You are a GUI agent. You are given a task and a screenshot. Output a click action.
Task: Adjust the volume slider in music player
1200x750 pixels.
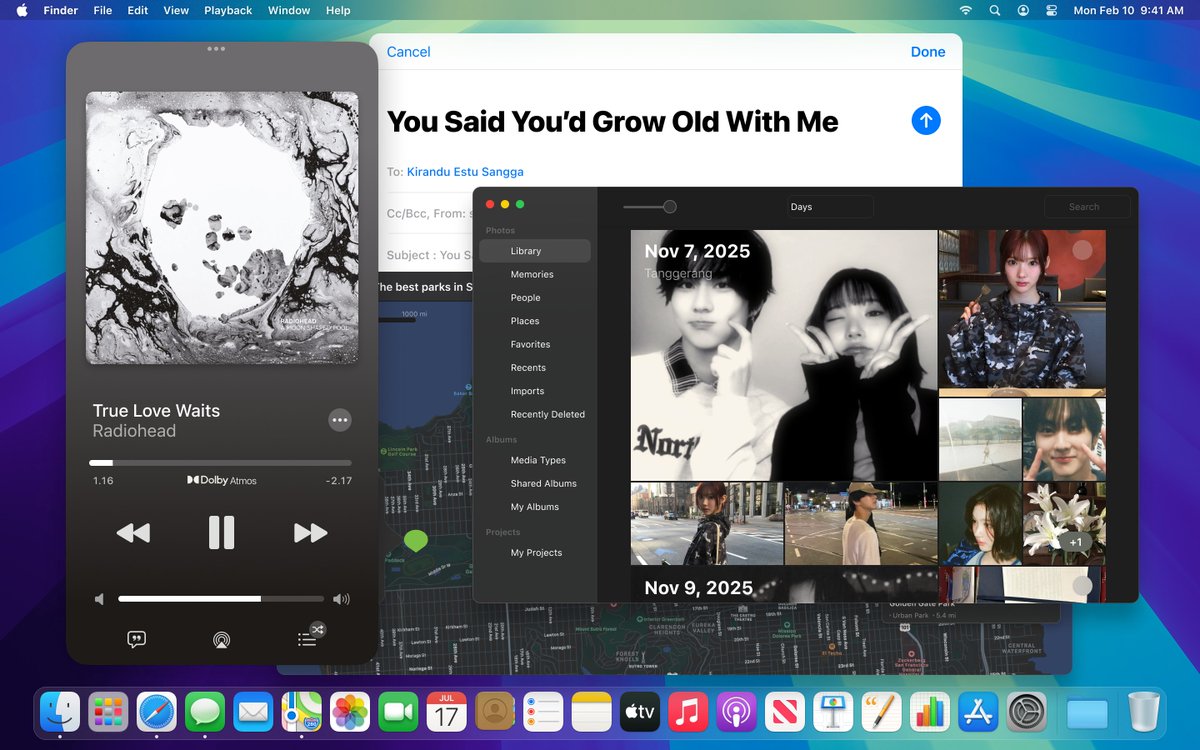(221, 599)
